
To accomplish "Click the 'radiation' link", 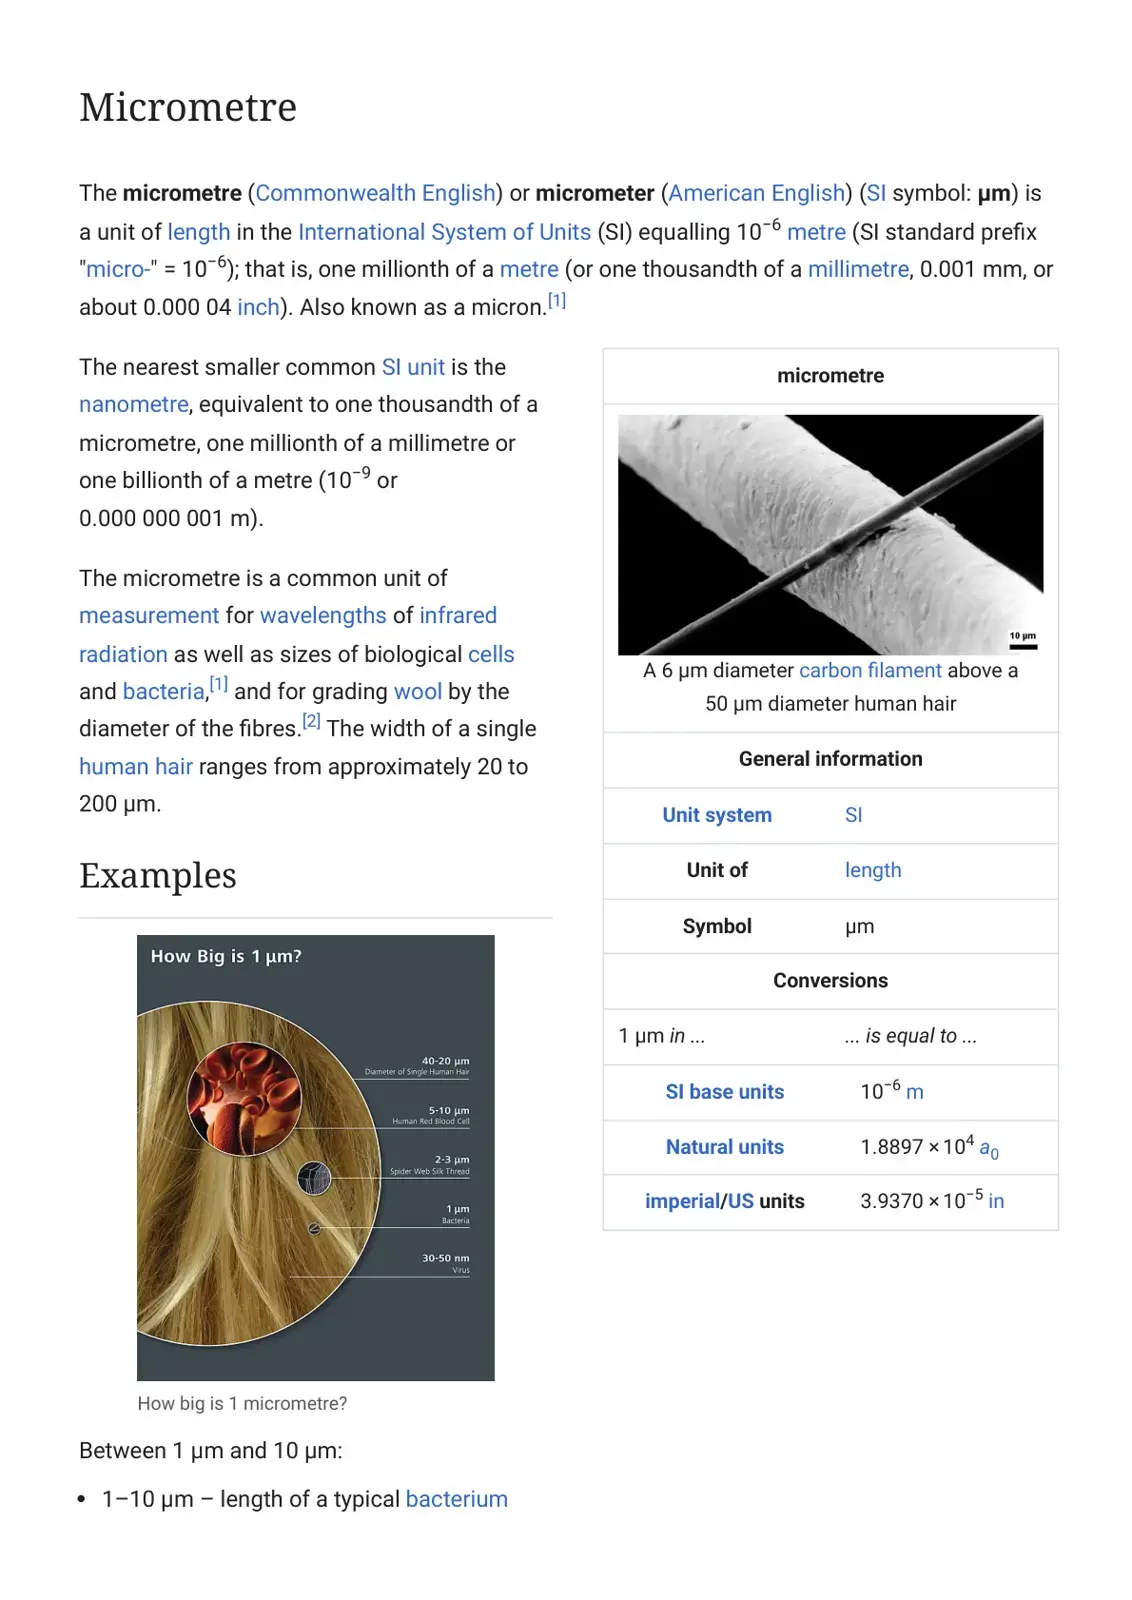I will (x=123, y=654).
